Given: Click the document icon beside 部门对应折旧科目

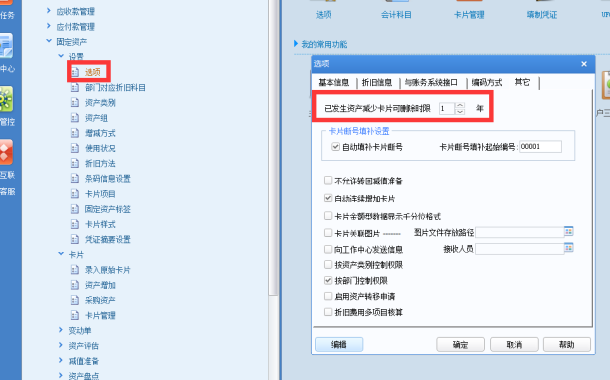Looking at the screenshot, I should 75,88.
